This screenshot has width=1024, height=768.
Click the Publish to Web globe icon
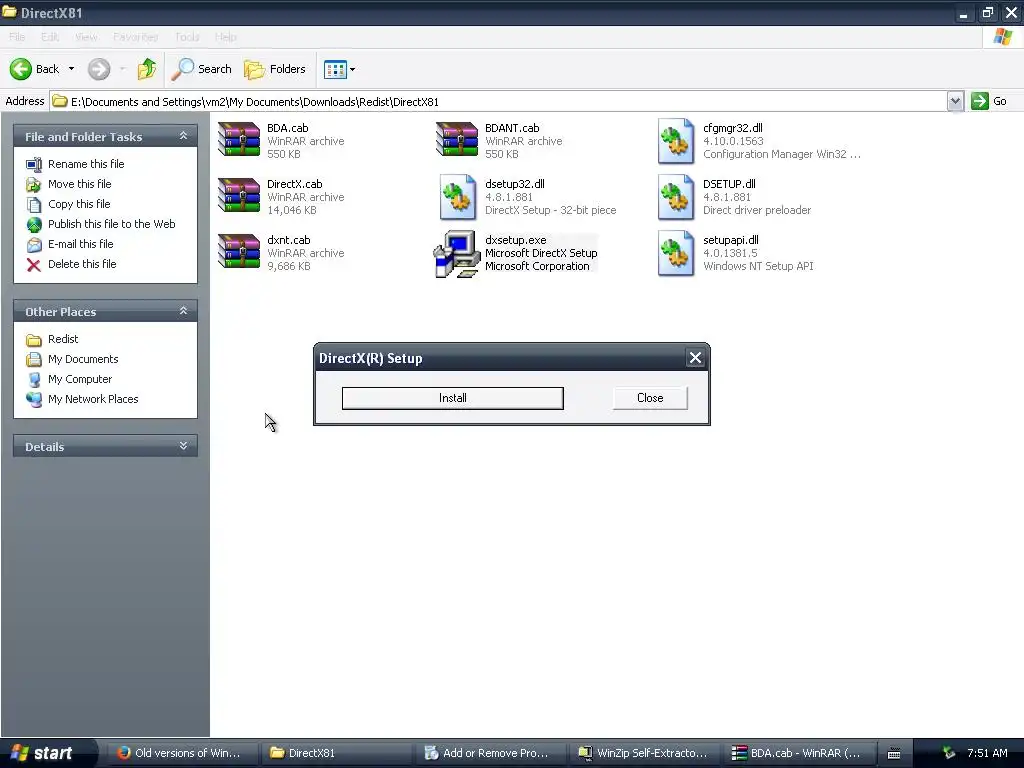pos(34,225)
